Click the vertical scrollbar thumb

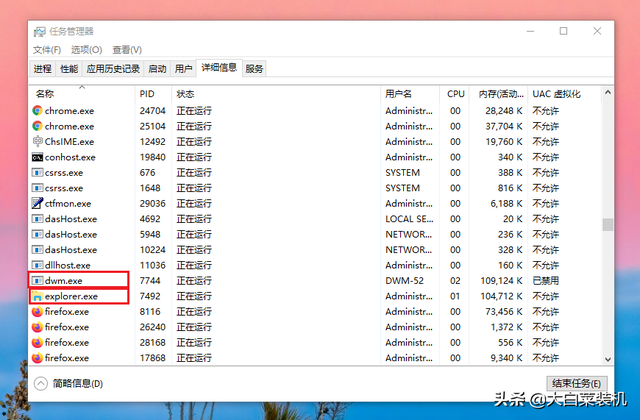pyautogui.click(x=608, y=224)
